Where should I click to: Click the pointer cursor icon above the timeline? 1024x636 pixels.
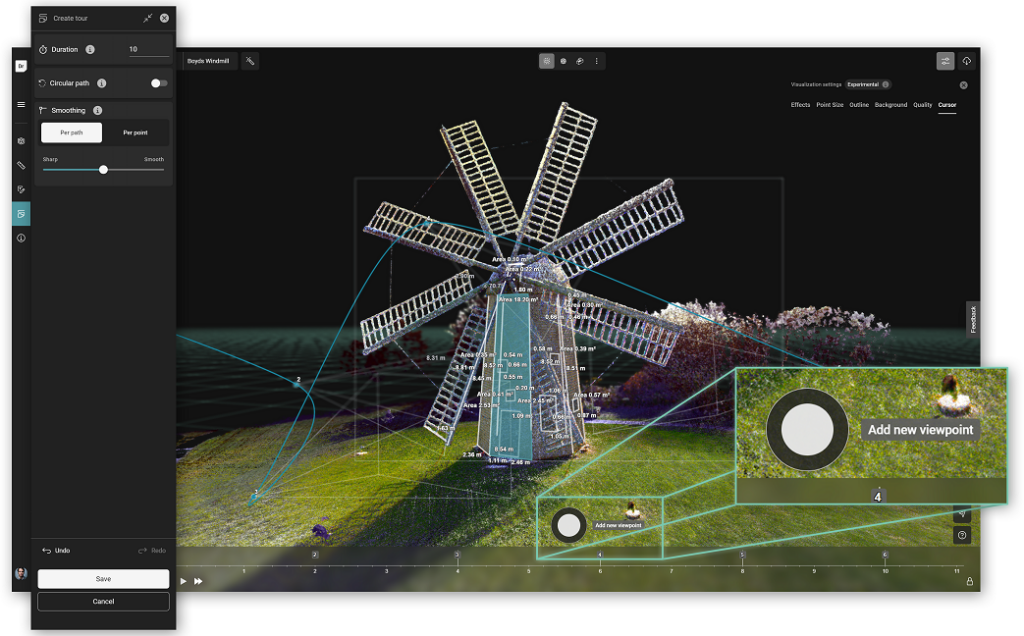[962, 514]
